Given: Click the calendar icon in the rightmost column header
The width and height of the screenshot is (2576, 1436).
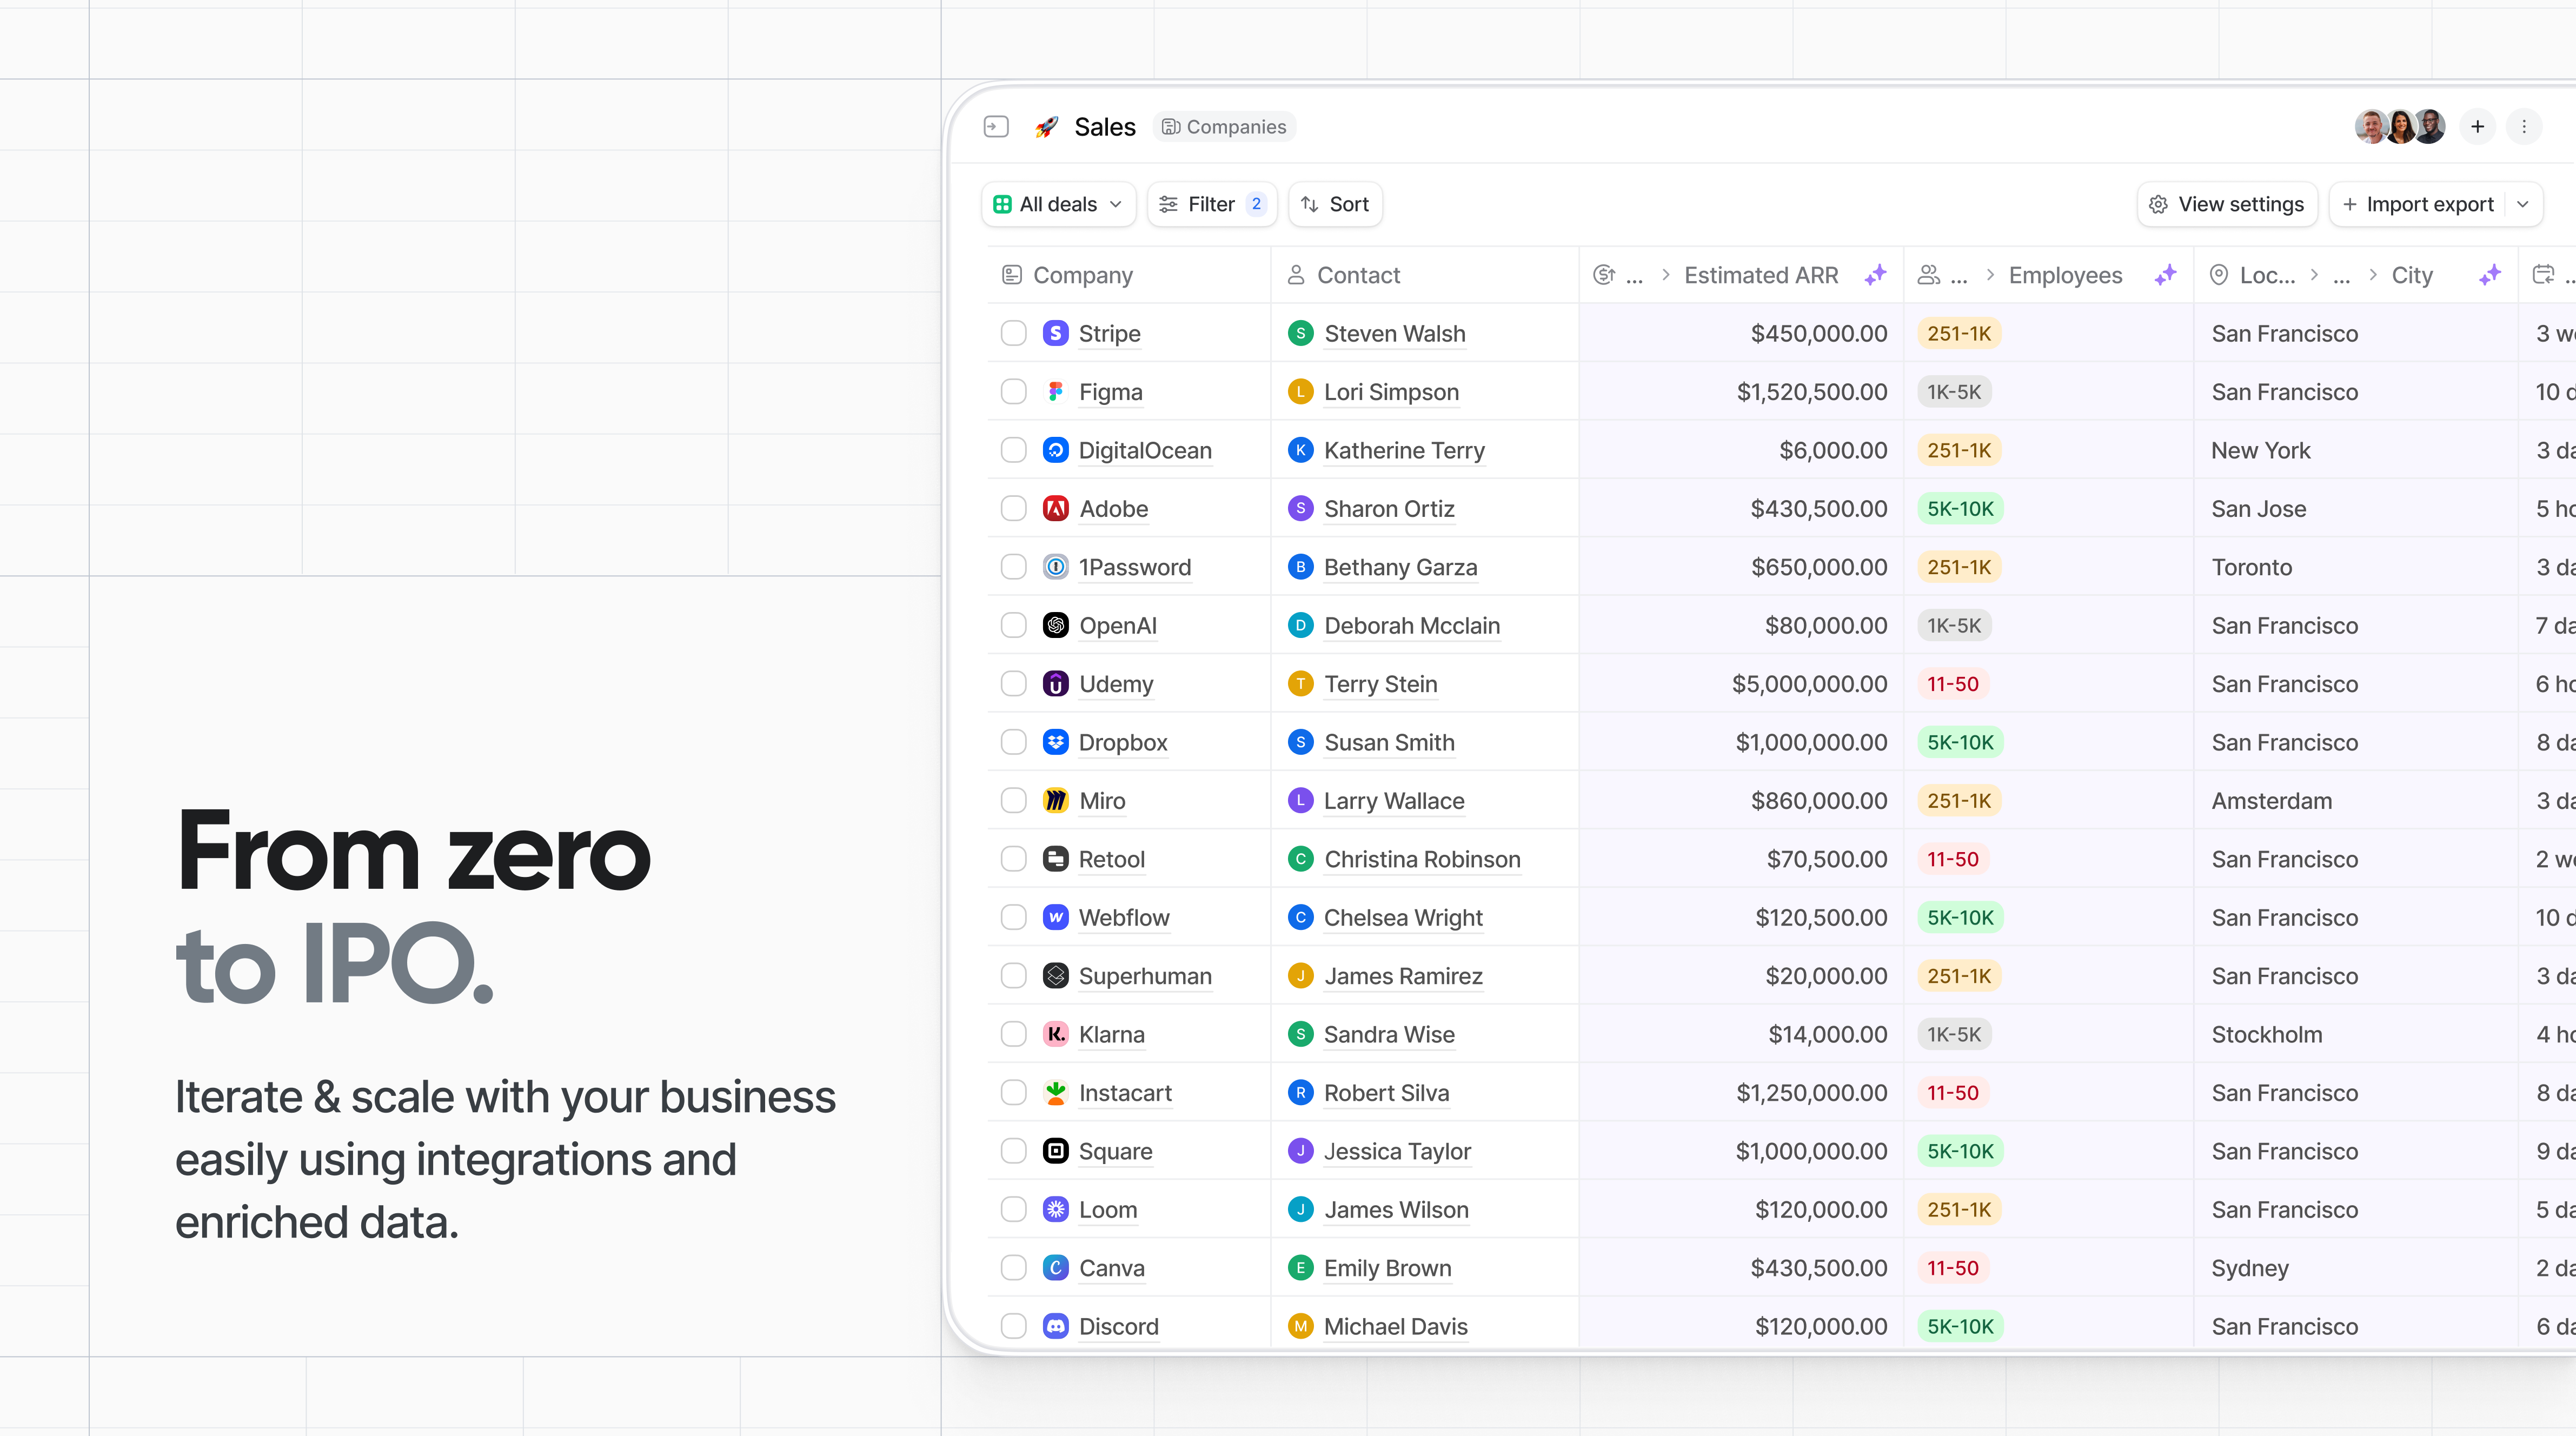Looking at the screenshot, I should (2543, 273).
